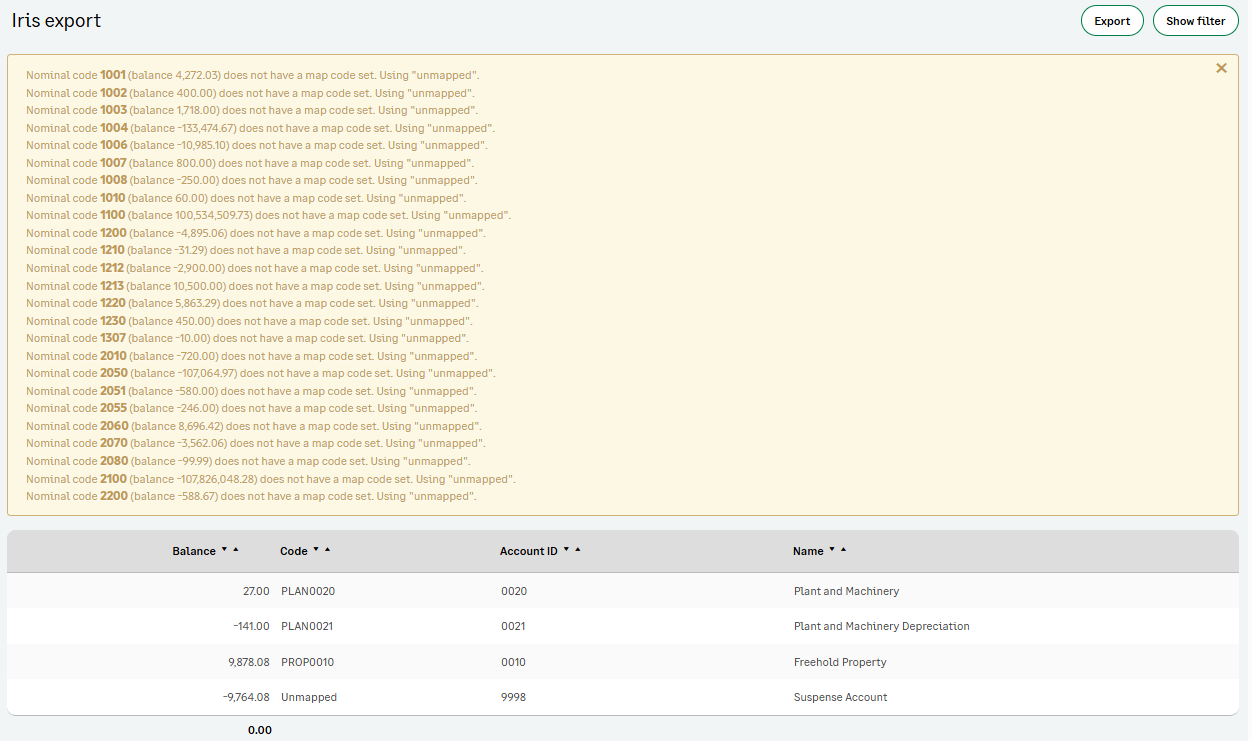Screen dimensions: 1252x741
Task: Click the warning line for nominal code 1007
Action: (250, 163)
